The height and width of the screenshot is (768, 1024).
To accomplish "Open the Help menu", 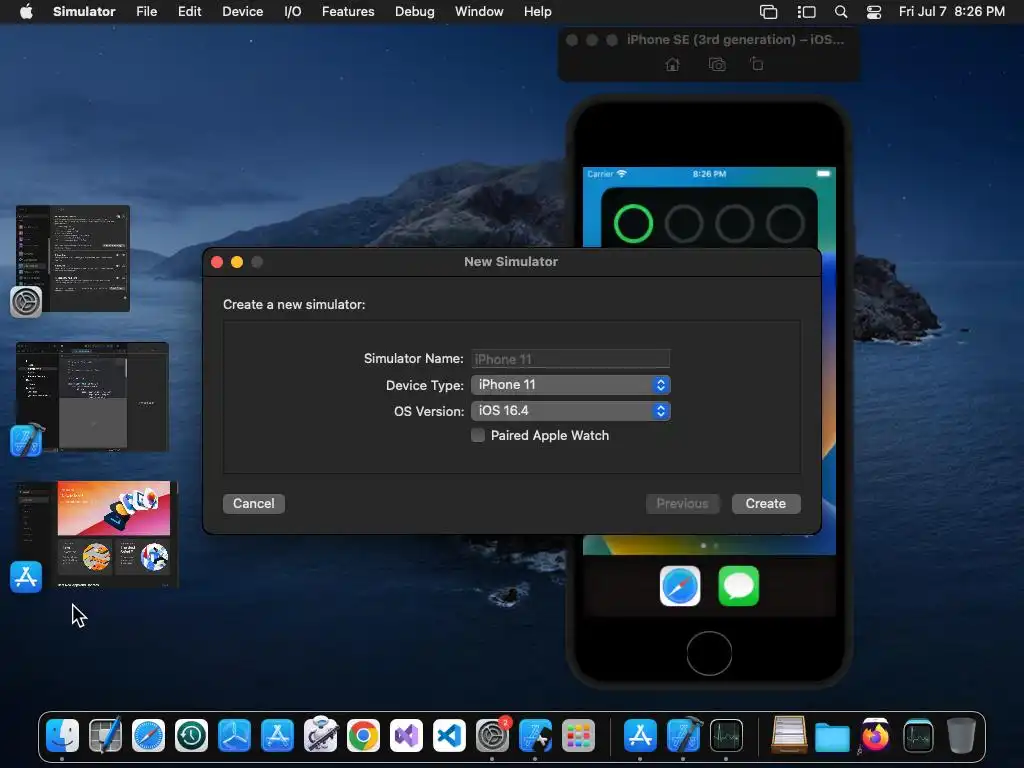I will tap(537, 12).
